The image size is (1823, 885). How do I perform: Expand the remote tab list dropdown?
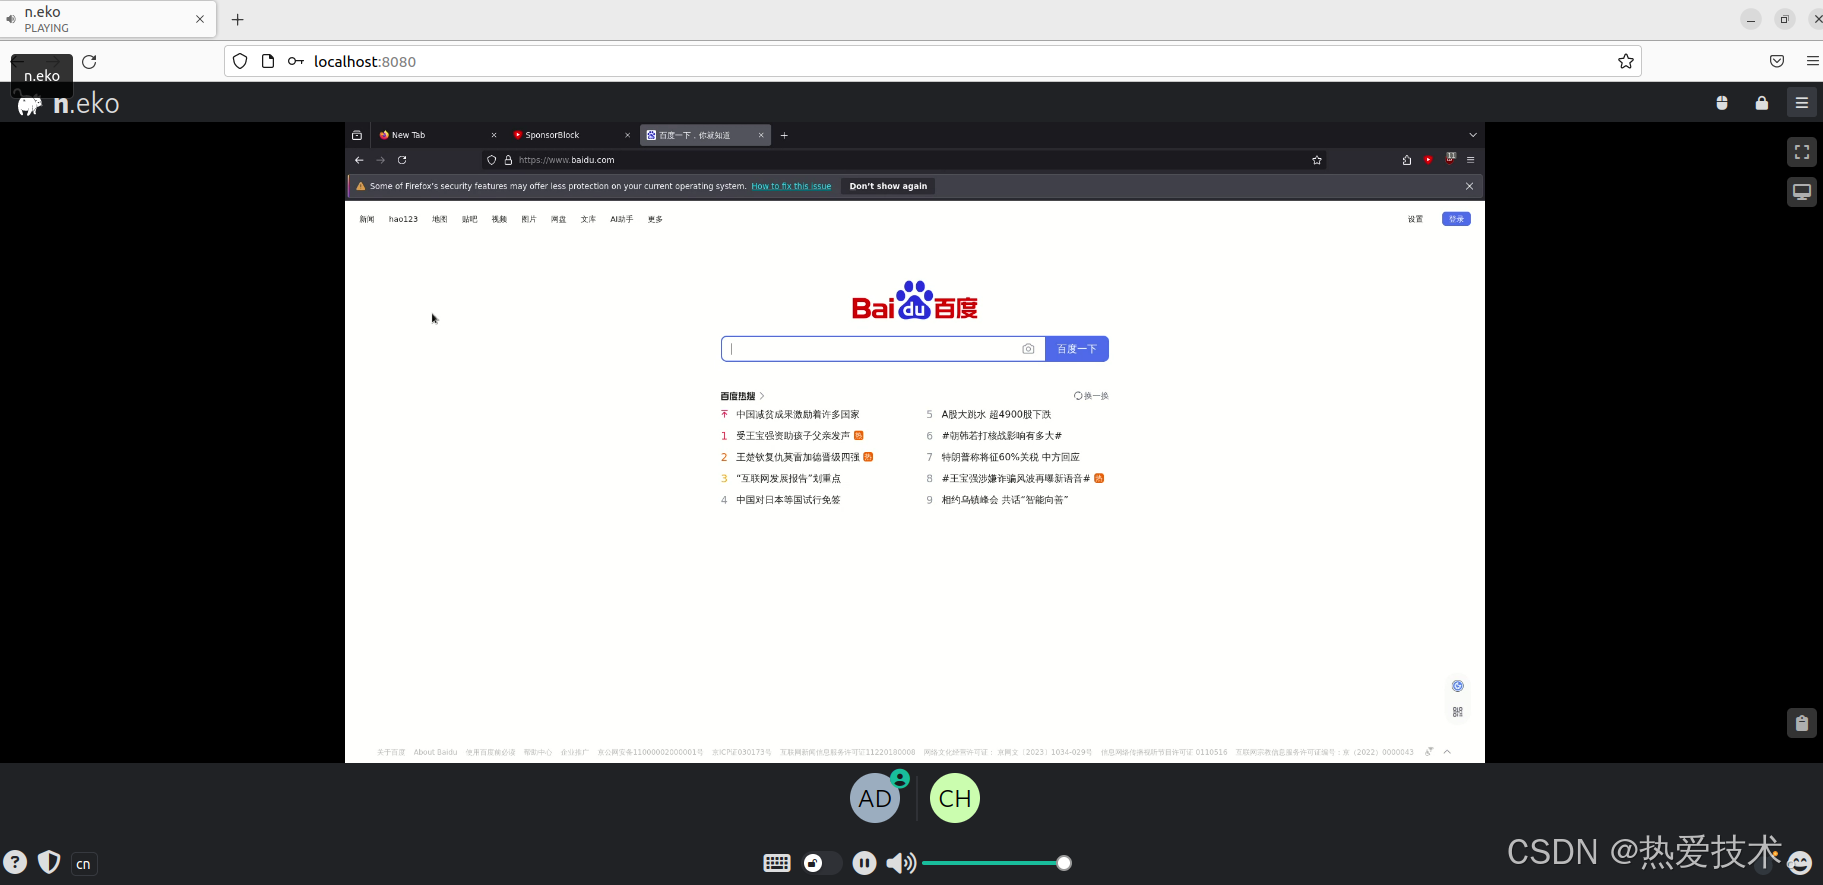[1473, 135]
